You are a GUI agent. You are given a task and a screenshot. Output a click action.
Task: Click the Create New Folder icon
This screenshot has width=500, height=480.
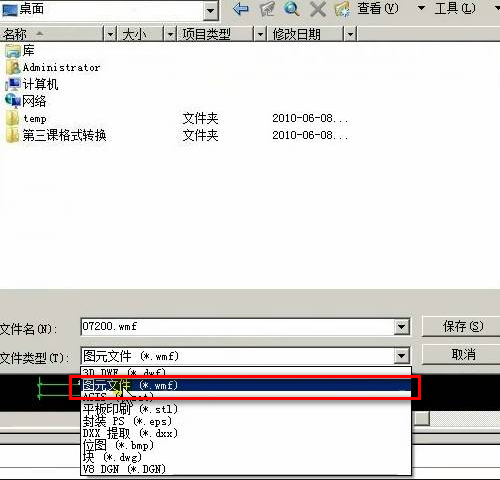(x=342, y=9)
